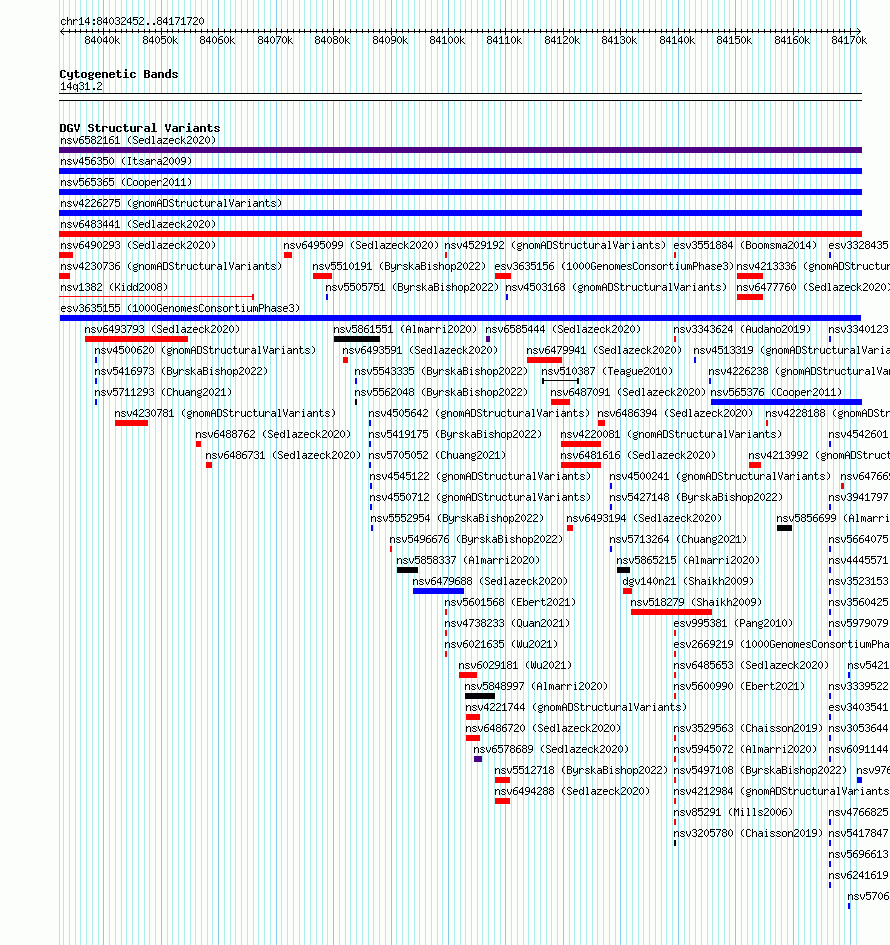Viewport: 890px width, 945px height.
Task: Select esv3551884 (Boomsma2014) label
Action: 745,246
